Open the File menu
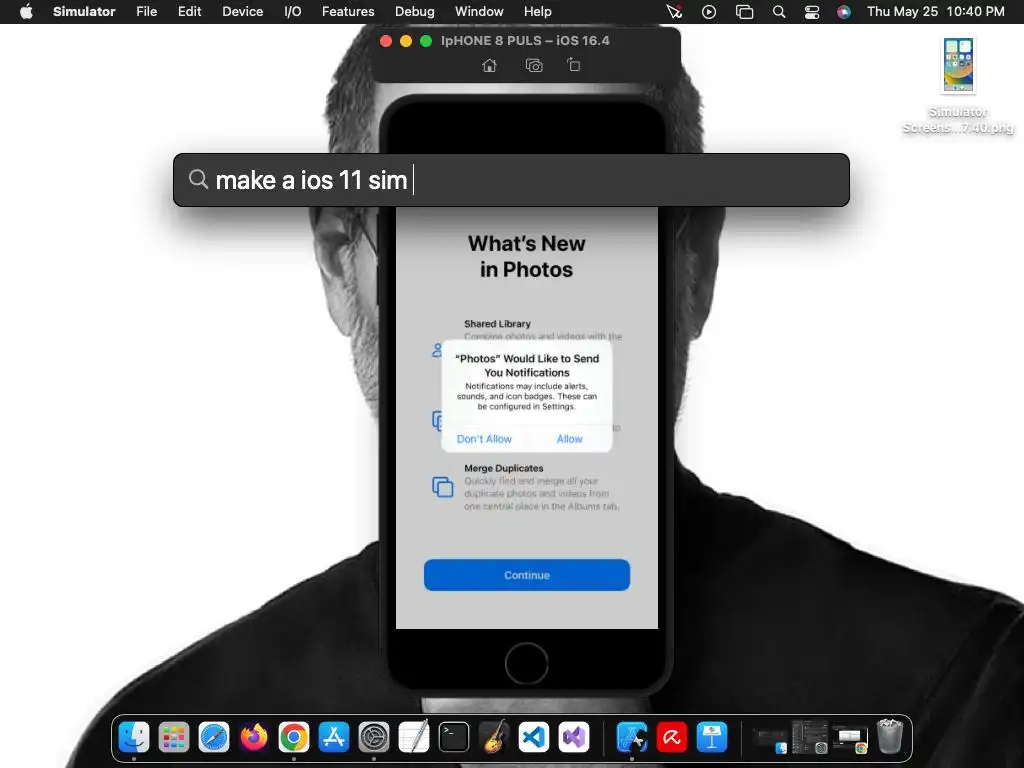 tap(146, 12)
